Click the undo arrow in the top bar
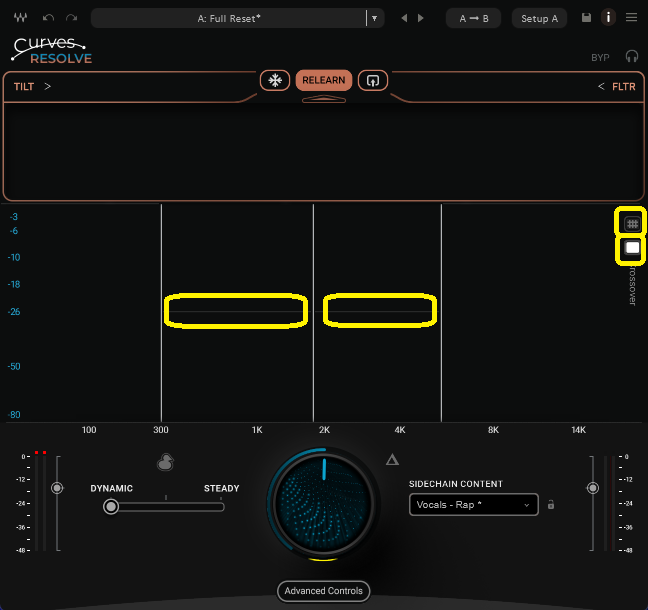 (x=48, y=18)
